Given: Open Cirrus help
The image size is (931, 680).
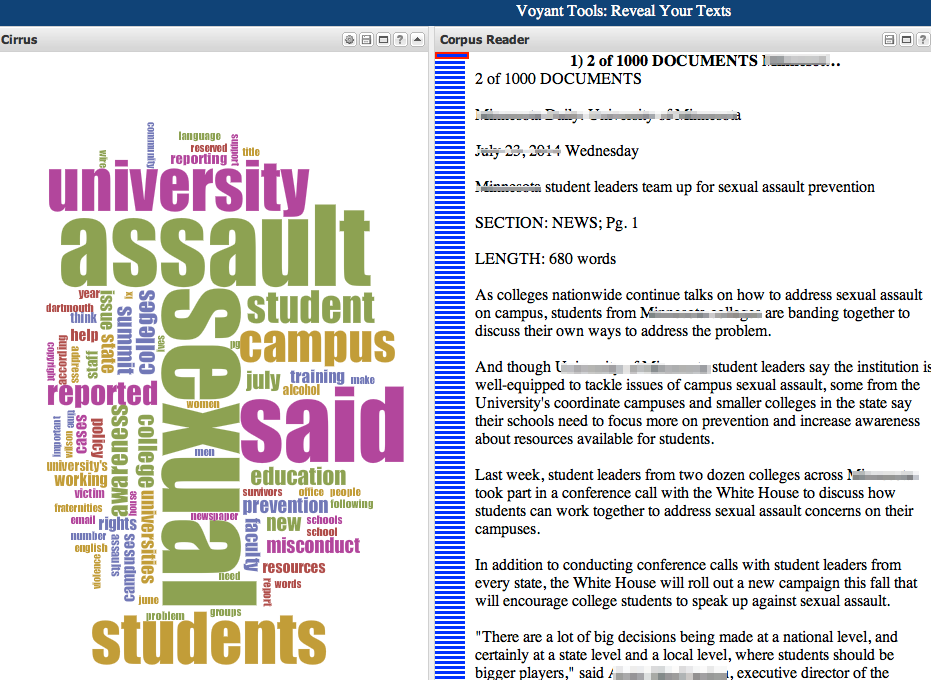Looking at the screenshot, I should tap(401, 39).
